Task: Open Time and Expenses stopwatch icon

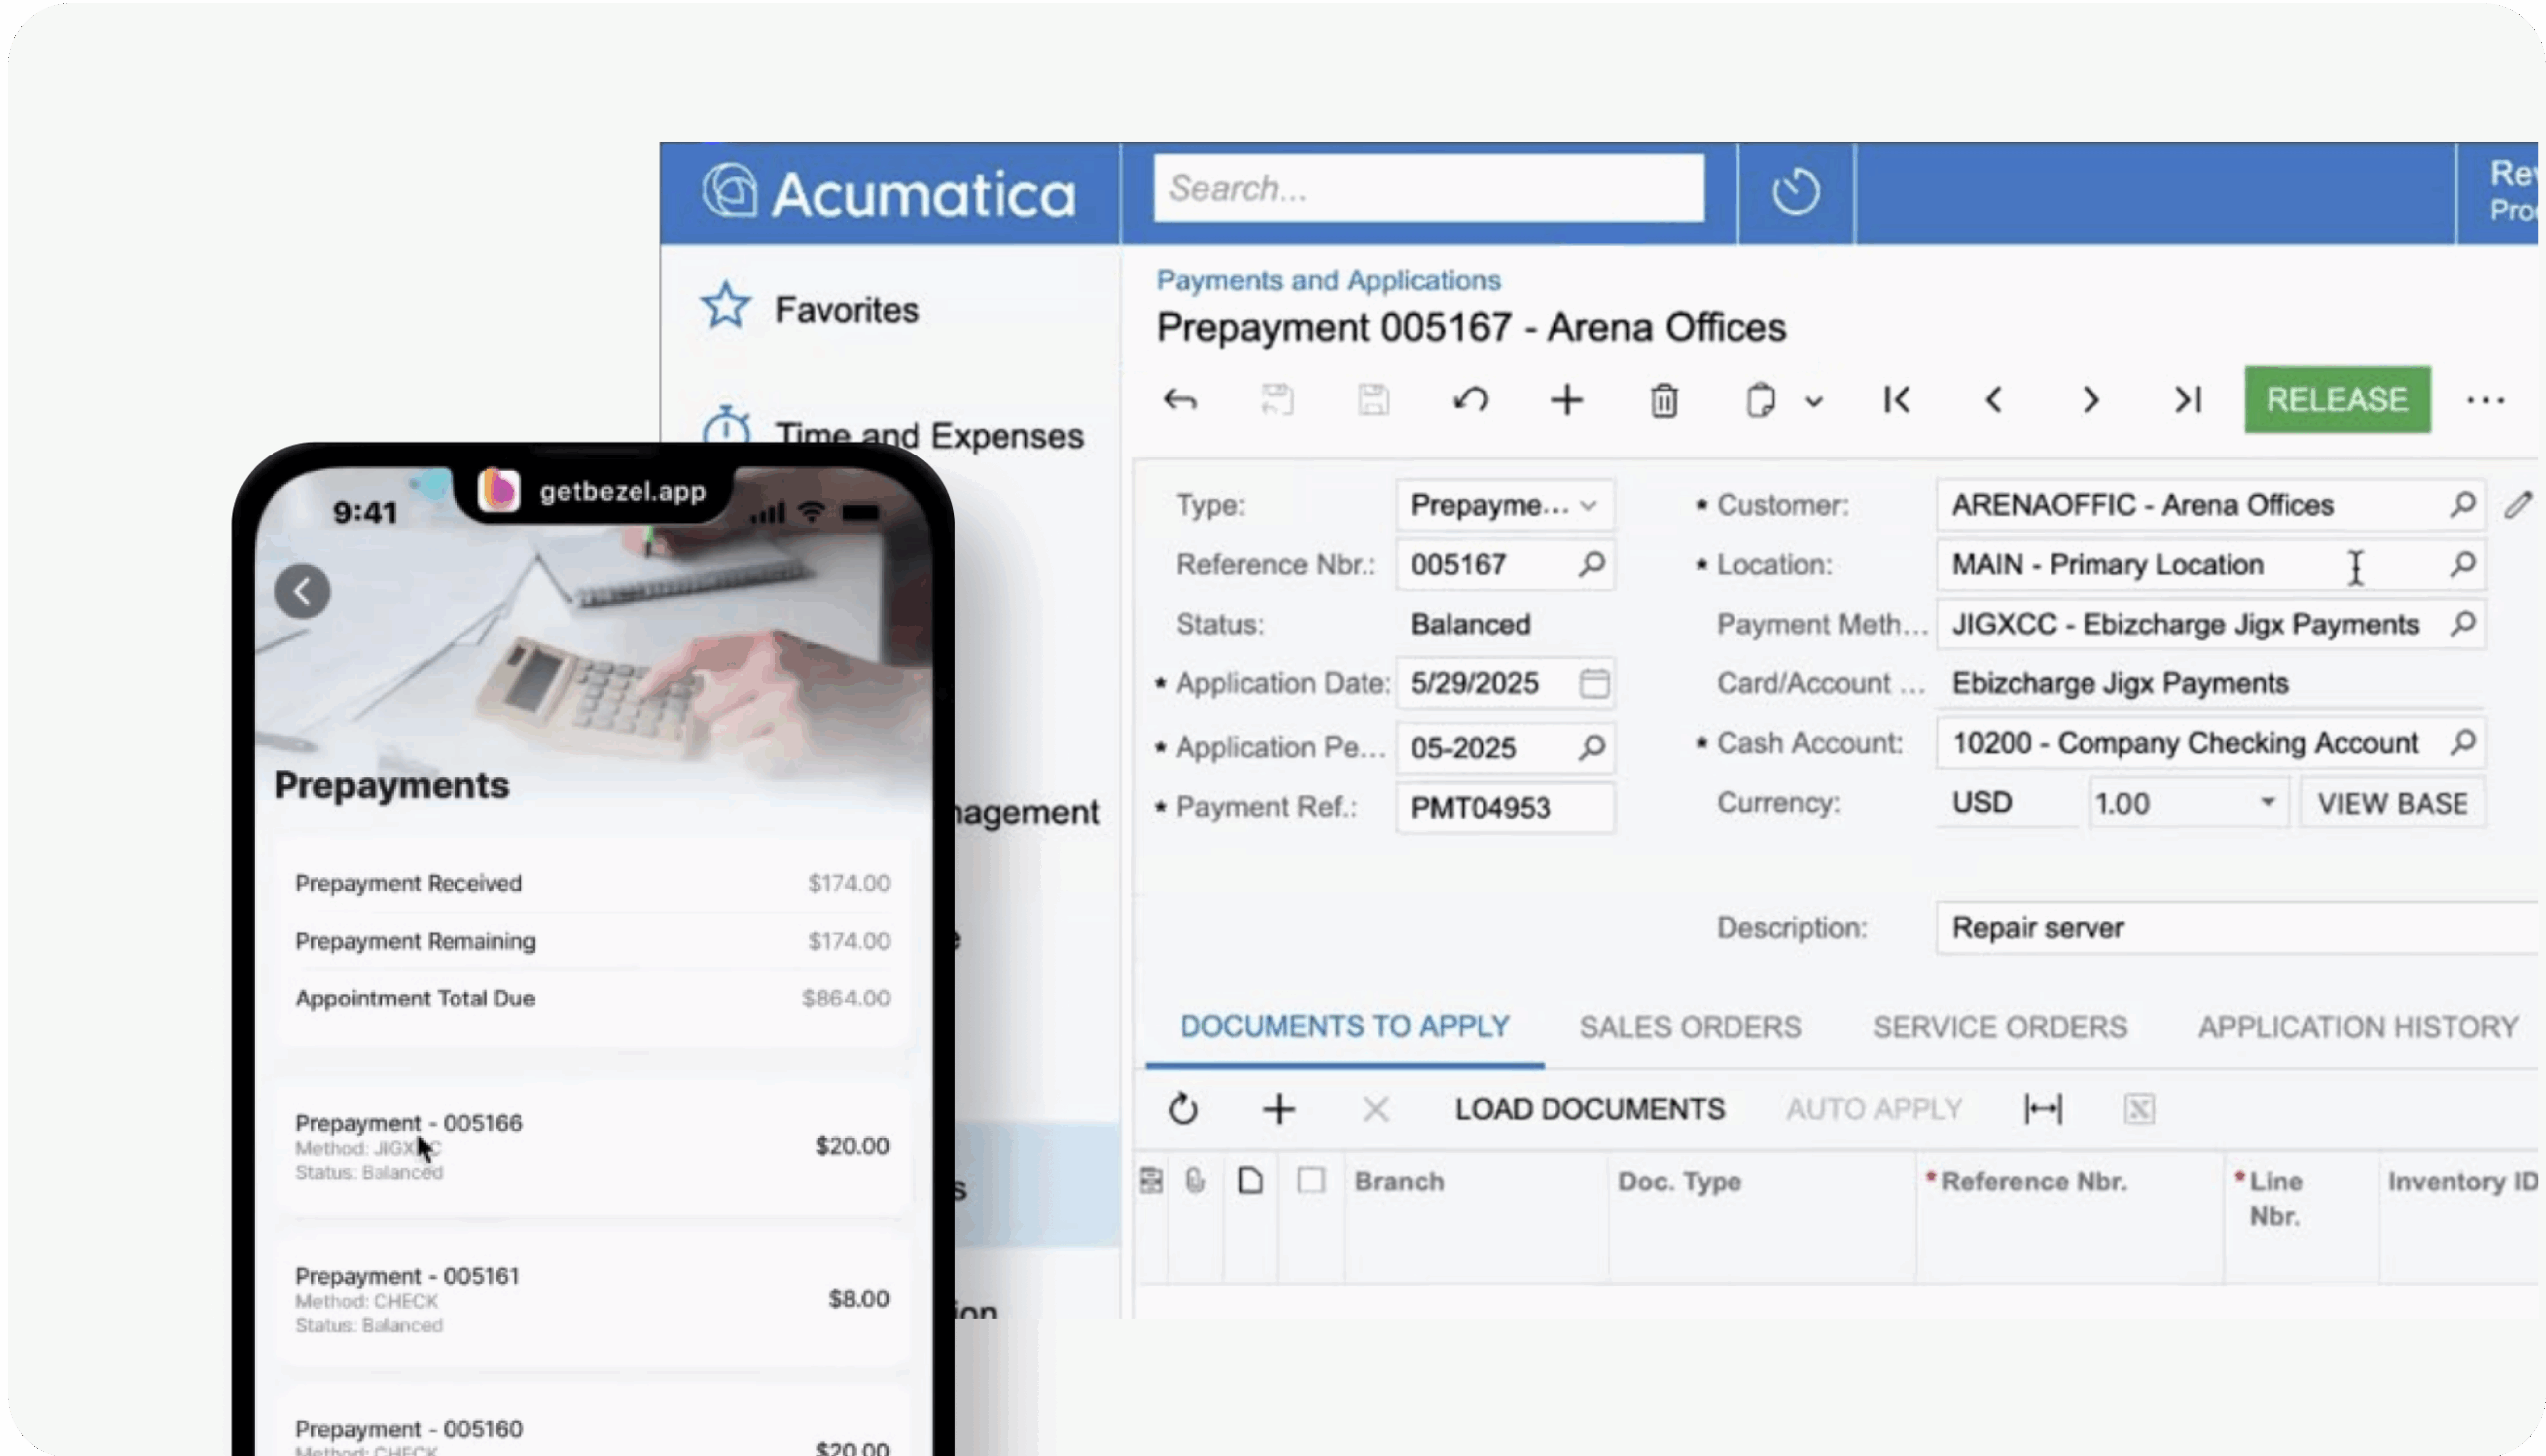Action: 726,428
